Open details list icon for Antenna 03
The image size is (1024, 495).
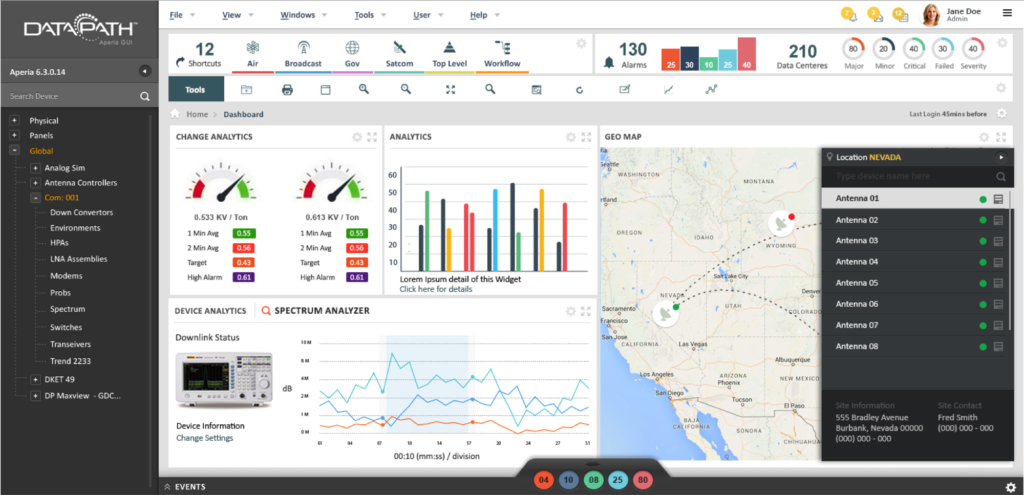998,241
